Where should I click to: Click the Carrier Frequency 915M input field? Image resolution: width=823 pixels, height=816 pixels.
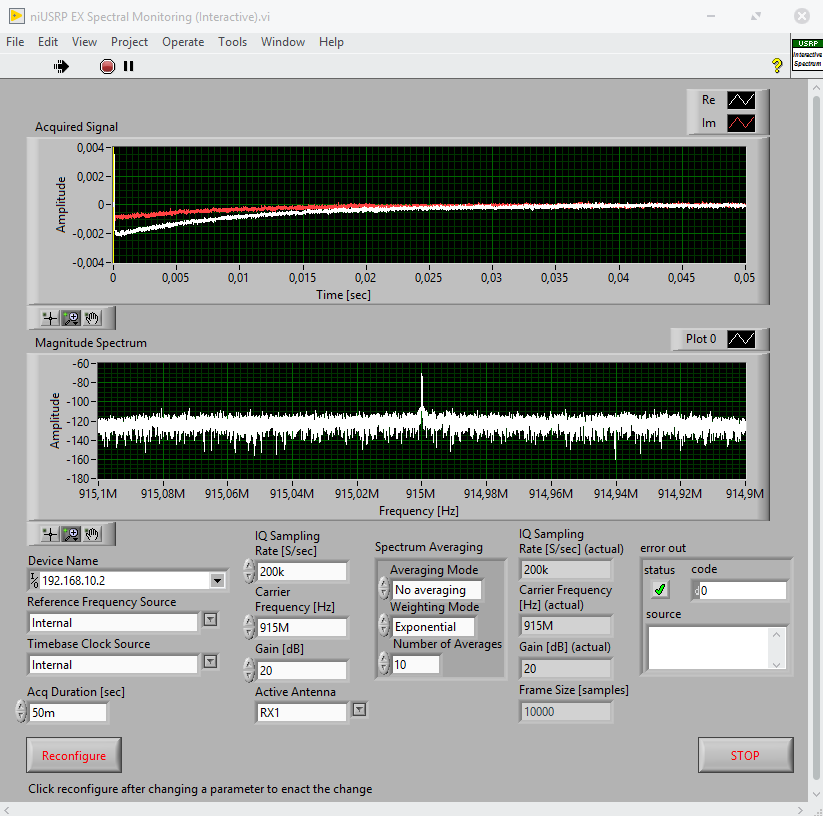[x=302, y=627]
